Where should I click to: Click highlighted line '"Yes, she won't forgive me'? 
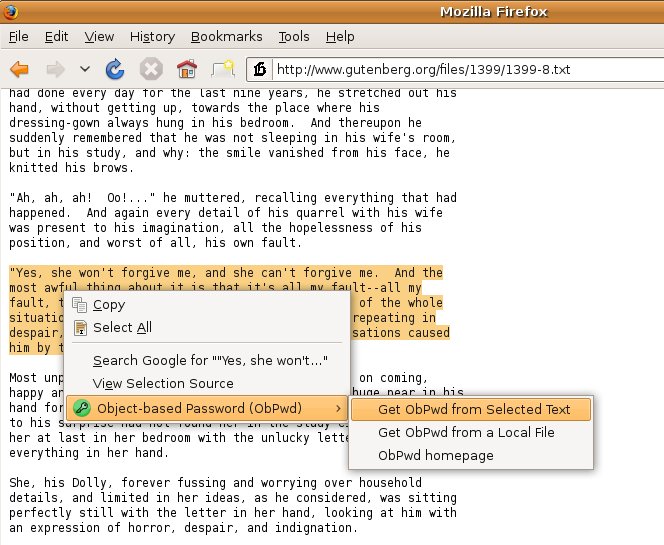coord(226,273)
